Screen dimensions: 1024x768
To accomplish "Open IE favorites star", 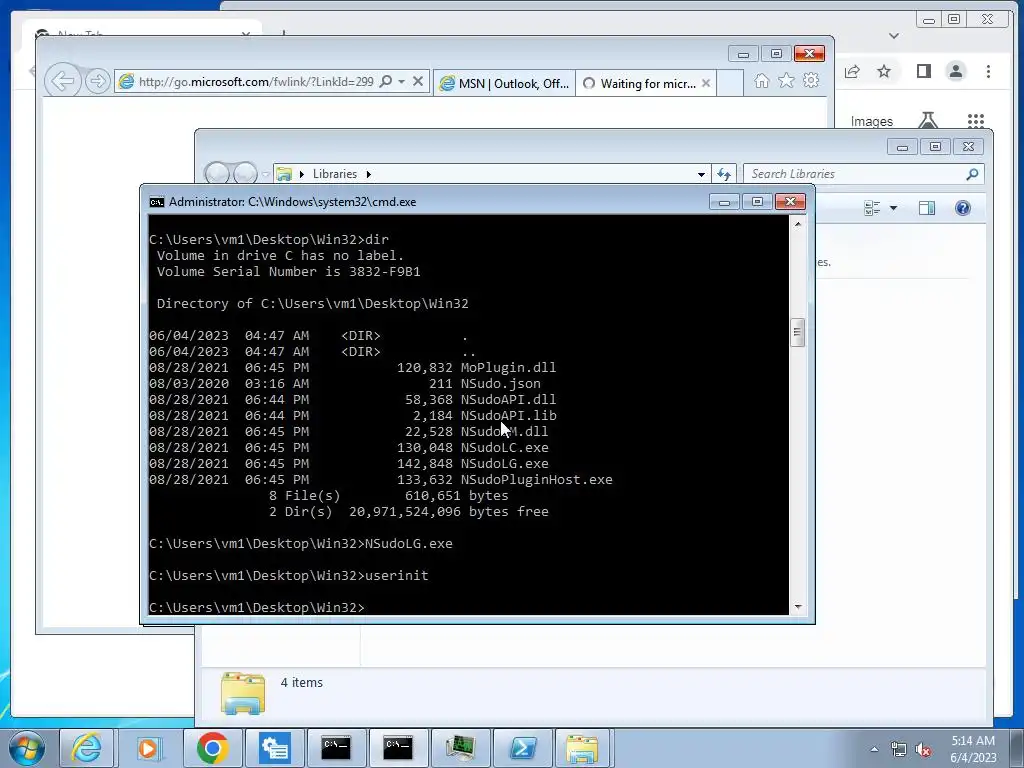I will point(786,80).
